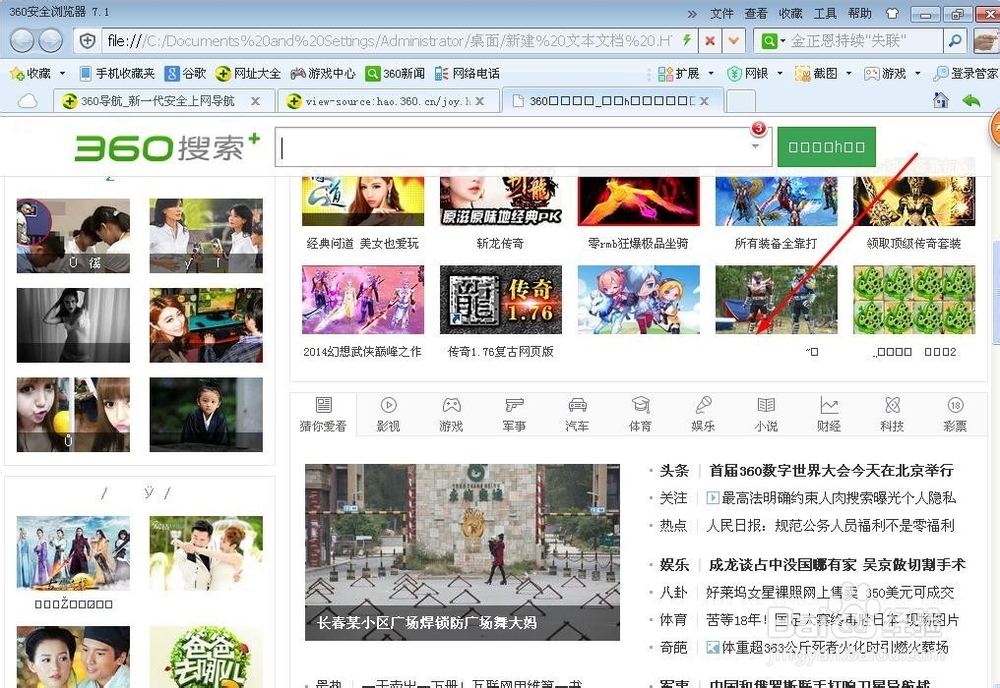Screen dimensions: 1000x688
Task: Click the search magnifier icon in toolbar
Action: click(x=955, y=41)
